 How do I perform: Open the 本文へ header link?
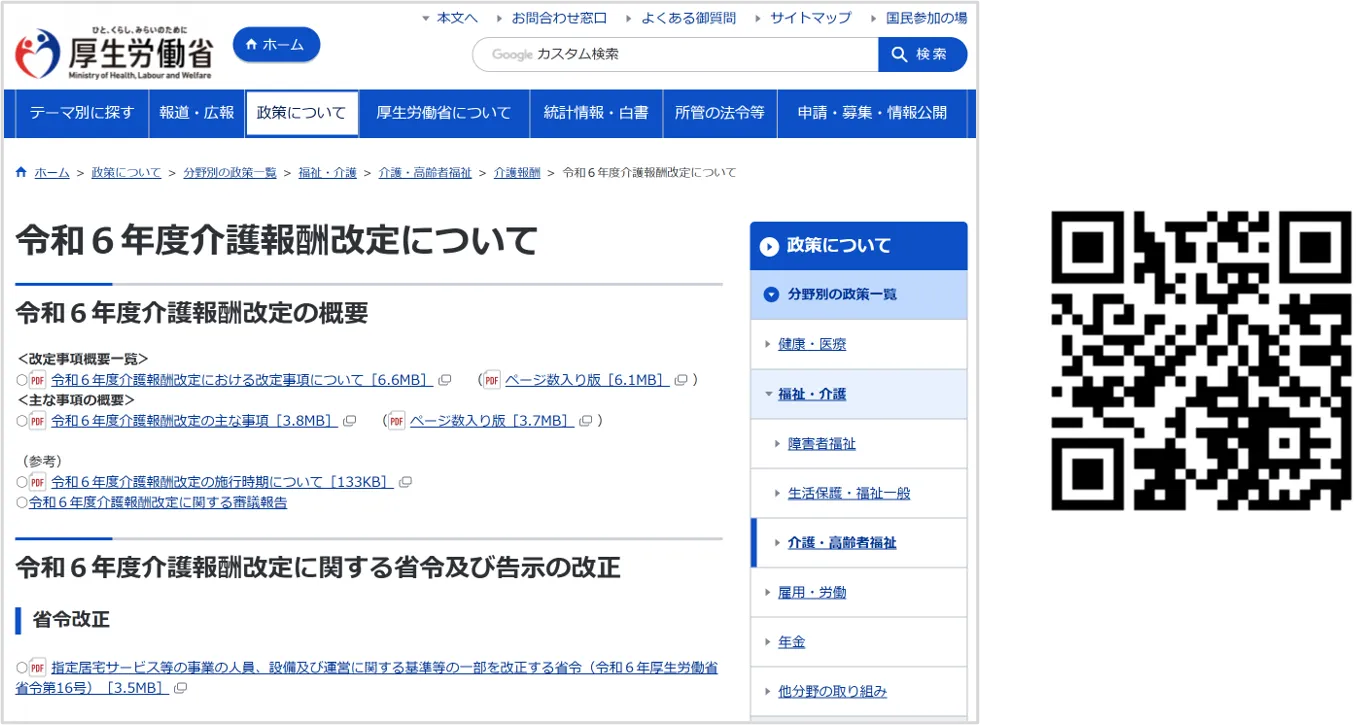(x=457, y=18)
